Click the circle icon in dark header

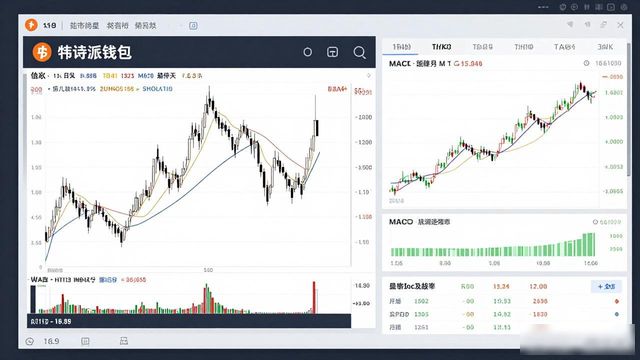click(x=308, y=52)
